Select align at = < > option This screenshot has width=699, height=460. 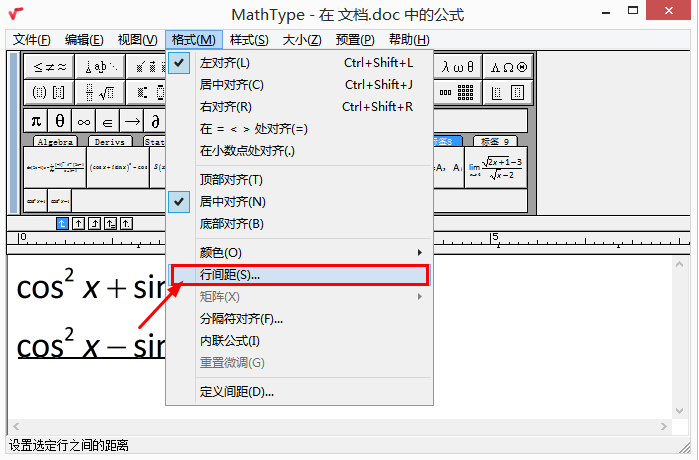(299, 129)
